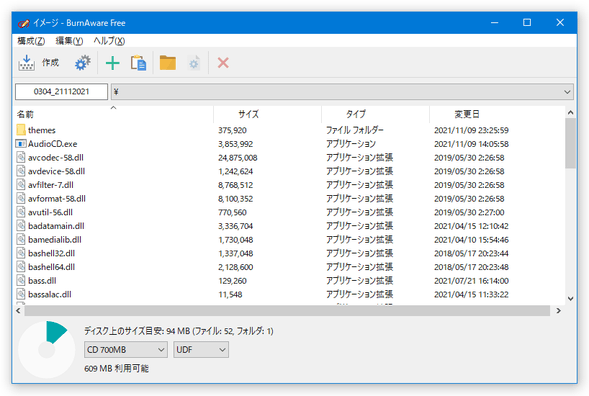Click date 2019/05/30 2:27:00
This screenshot has height=396, width=589.
(469, 213)
